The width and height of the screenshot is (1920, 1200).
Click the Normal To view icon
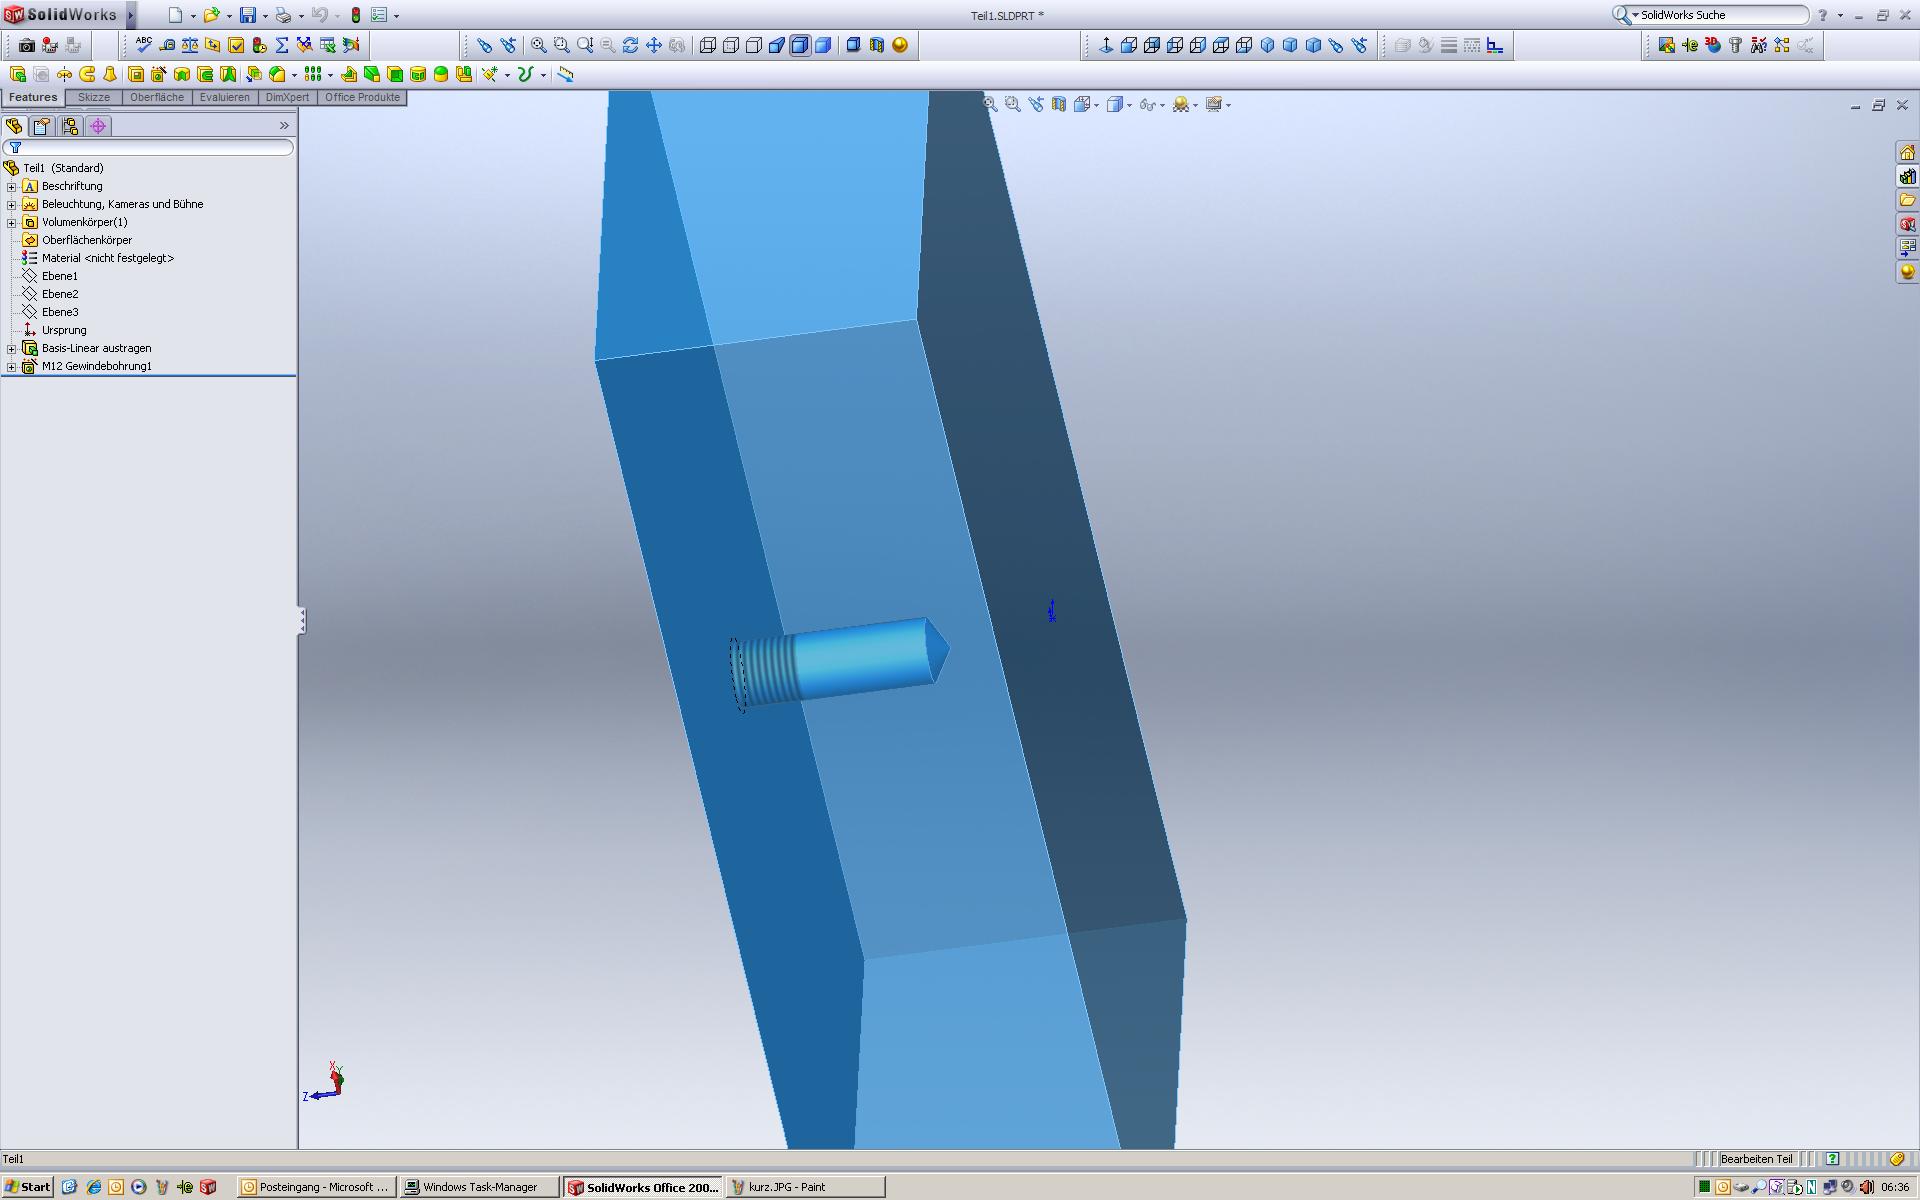1106,45
